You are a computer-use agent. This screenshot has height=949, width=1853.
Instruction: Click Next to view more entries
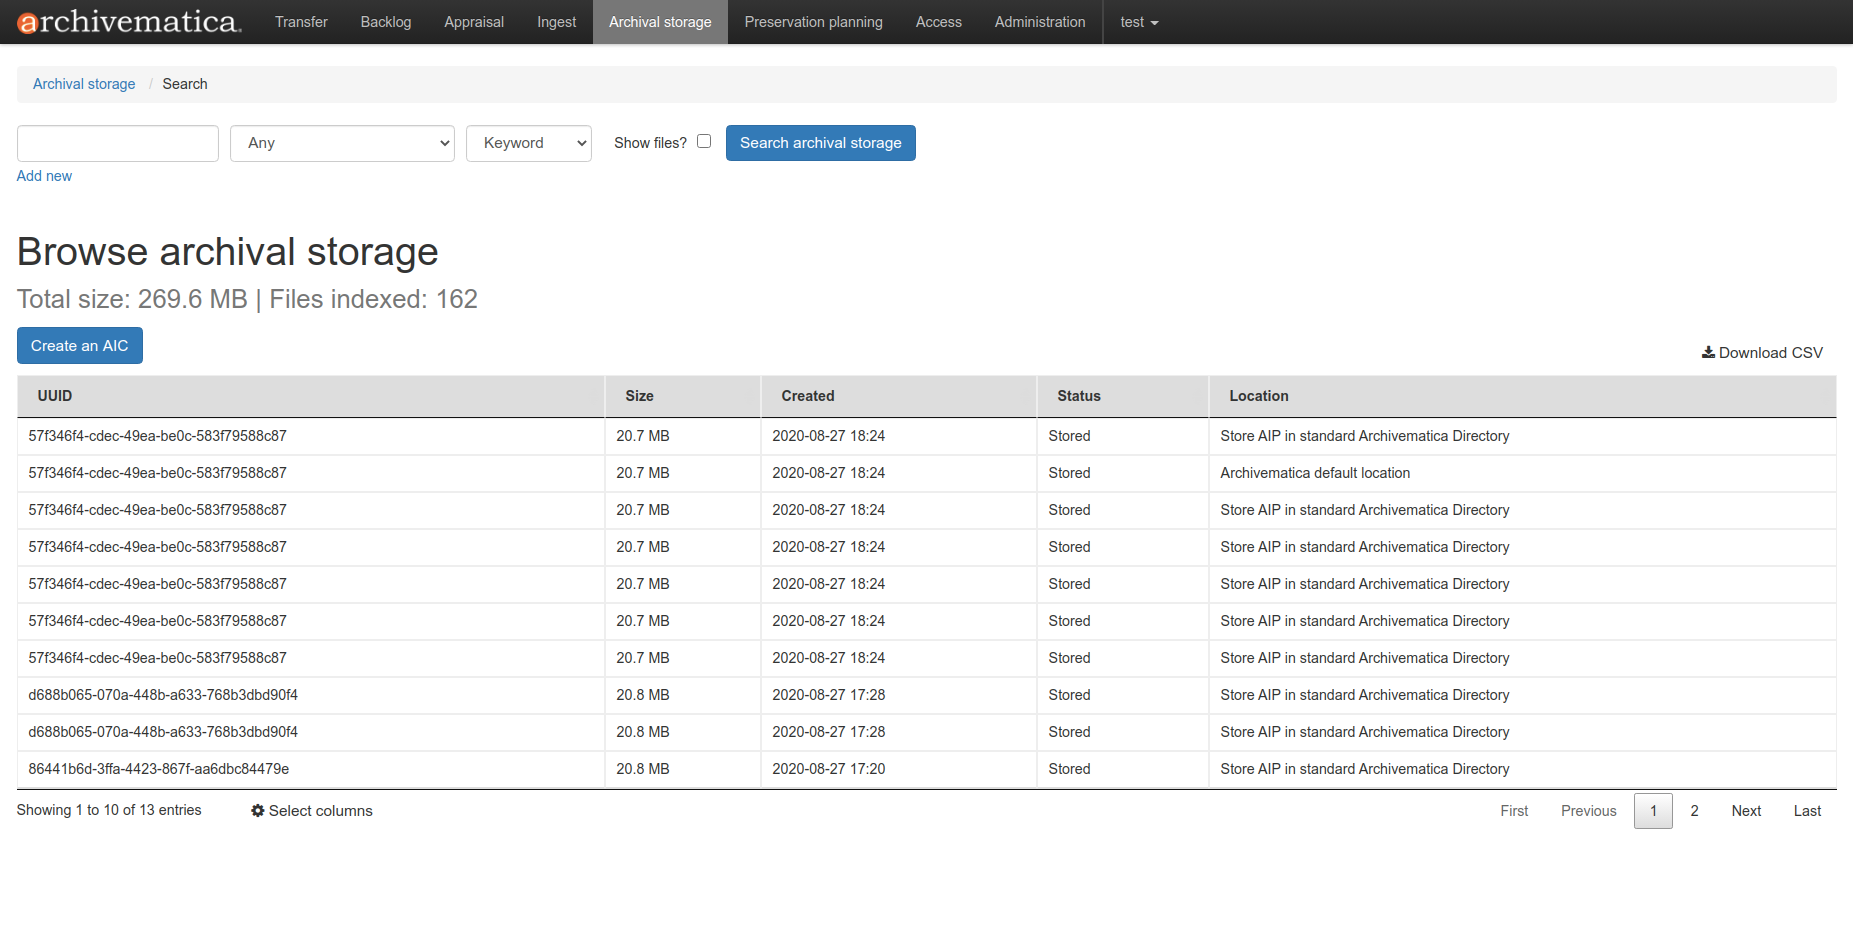coord(1746,810)
